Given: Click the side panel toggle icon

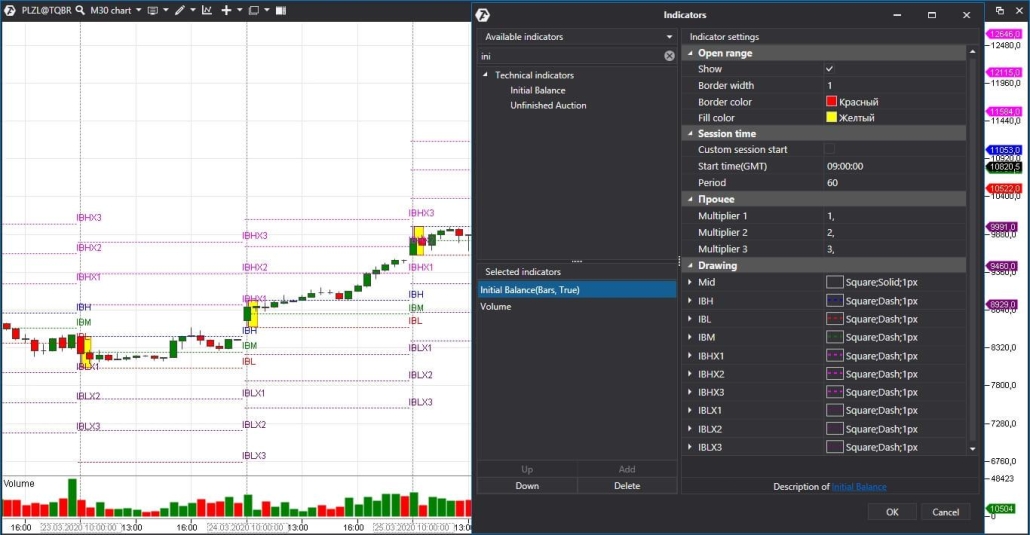Looking at the screenshot, I should coord(280,11).
